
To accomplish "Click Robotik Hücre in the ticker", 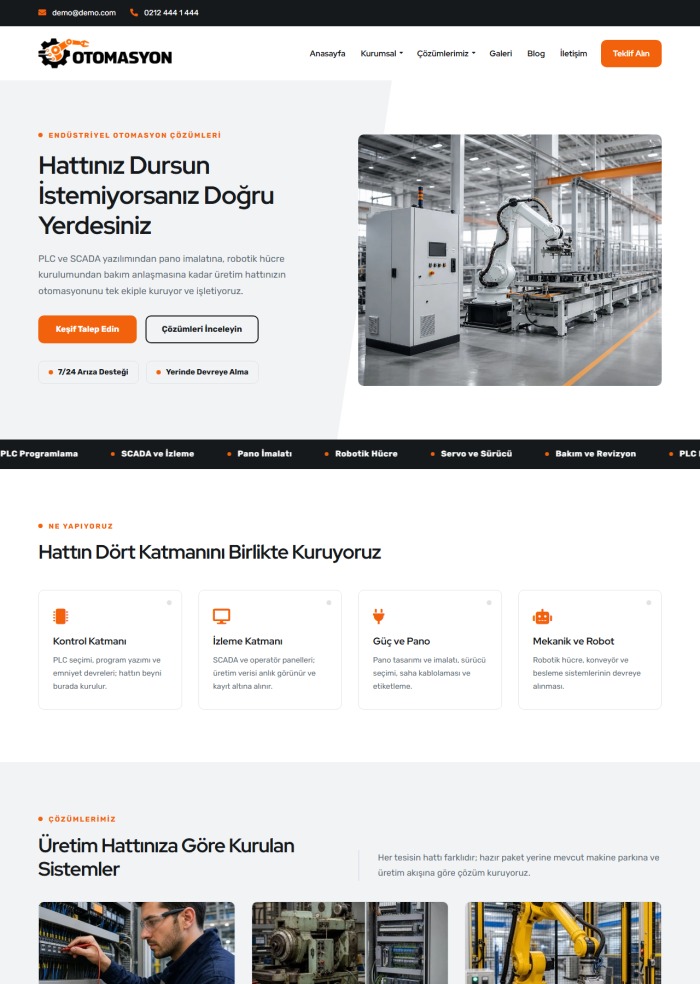I will tap(366, 454).
